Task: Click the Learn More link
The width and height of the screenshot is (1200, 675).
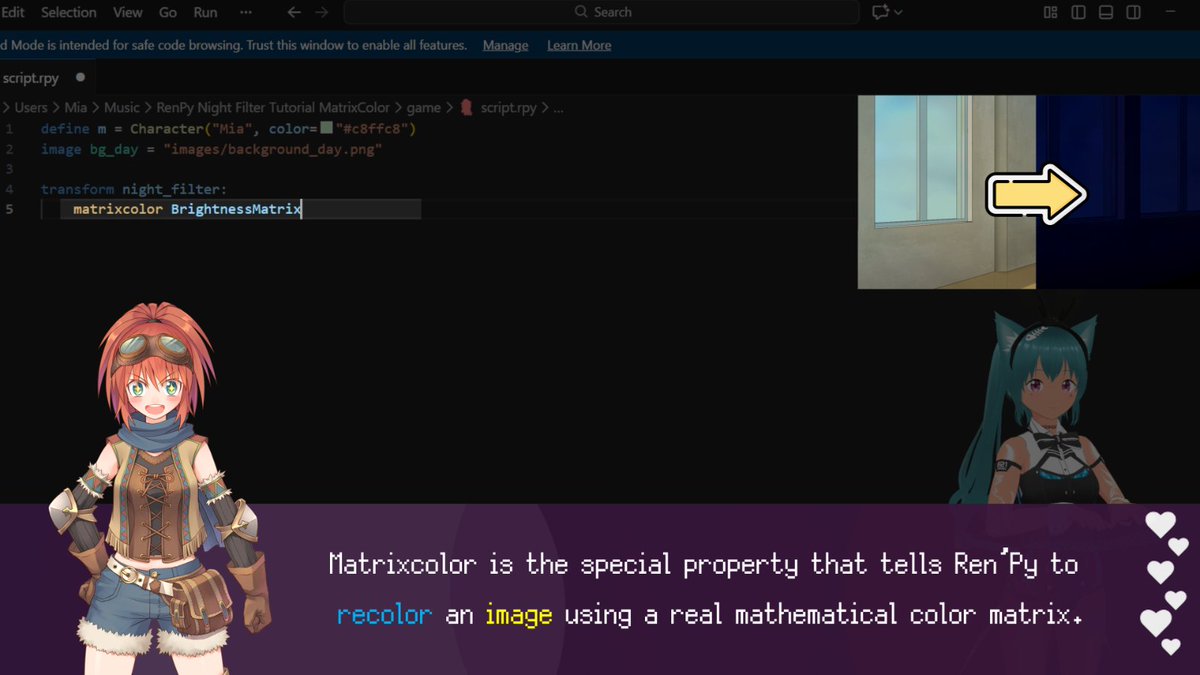Action: 579,45
